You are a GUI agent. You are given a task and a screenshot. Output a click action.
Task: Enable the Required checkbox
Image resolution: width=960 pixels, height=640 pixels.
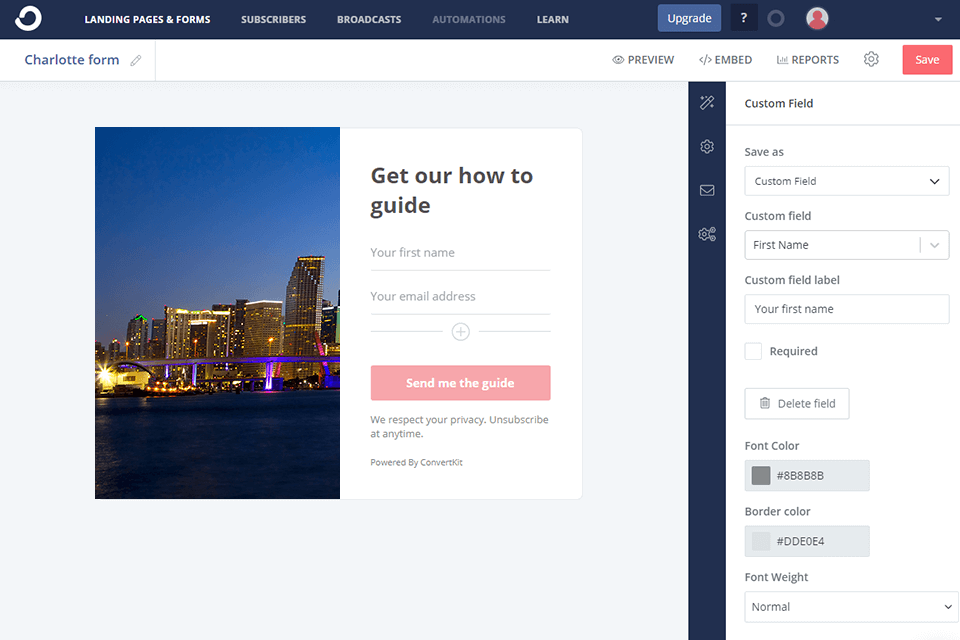tap(752, 351)
